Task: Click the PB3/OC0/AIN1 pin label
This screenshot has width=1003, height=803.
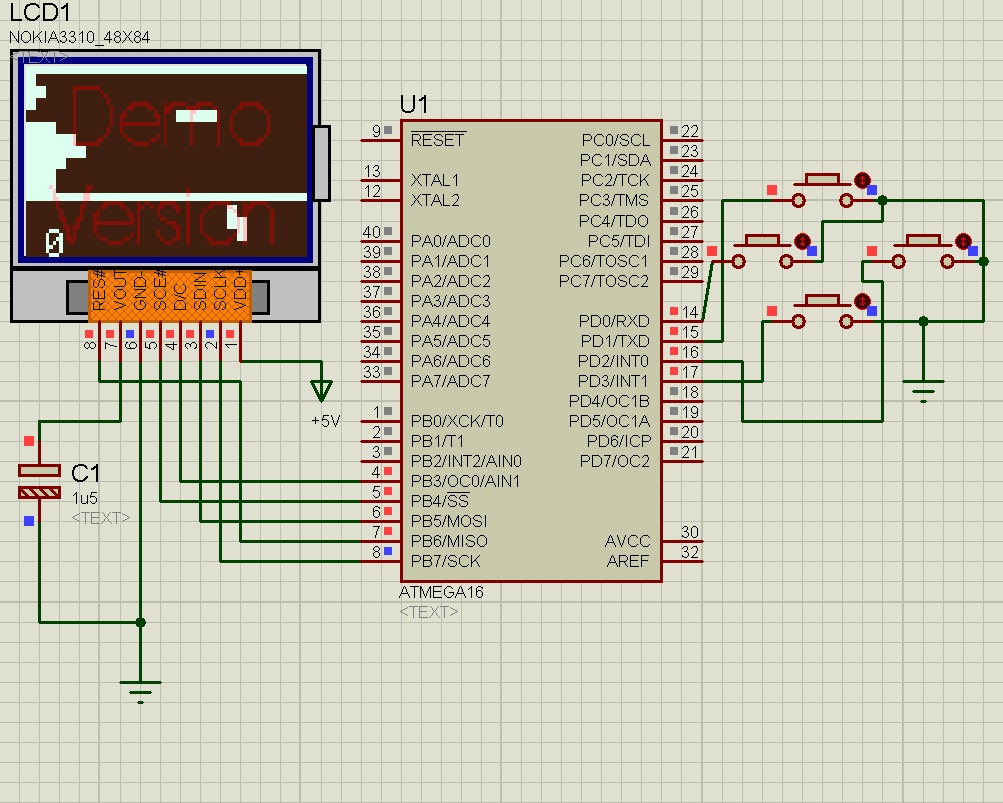Action: pyautogui.click(x=466, y=481)
